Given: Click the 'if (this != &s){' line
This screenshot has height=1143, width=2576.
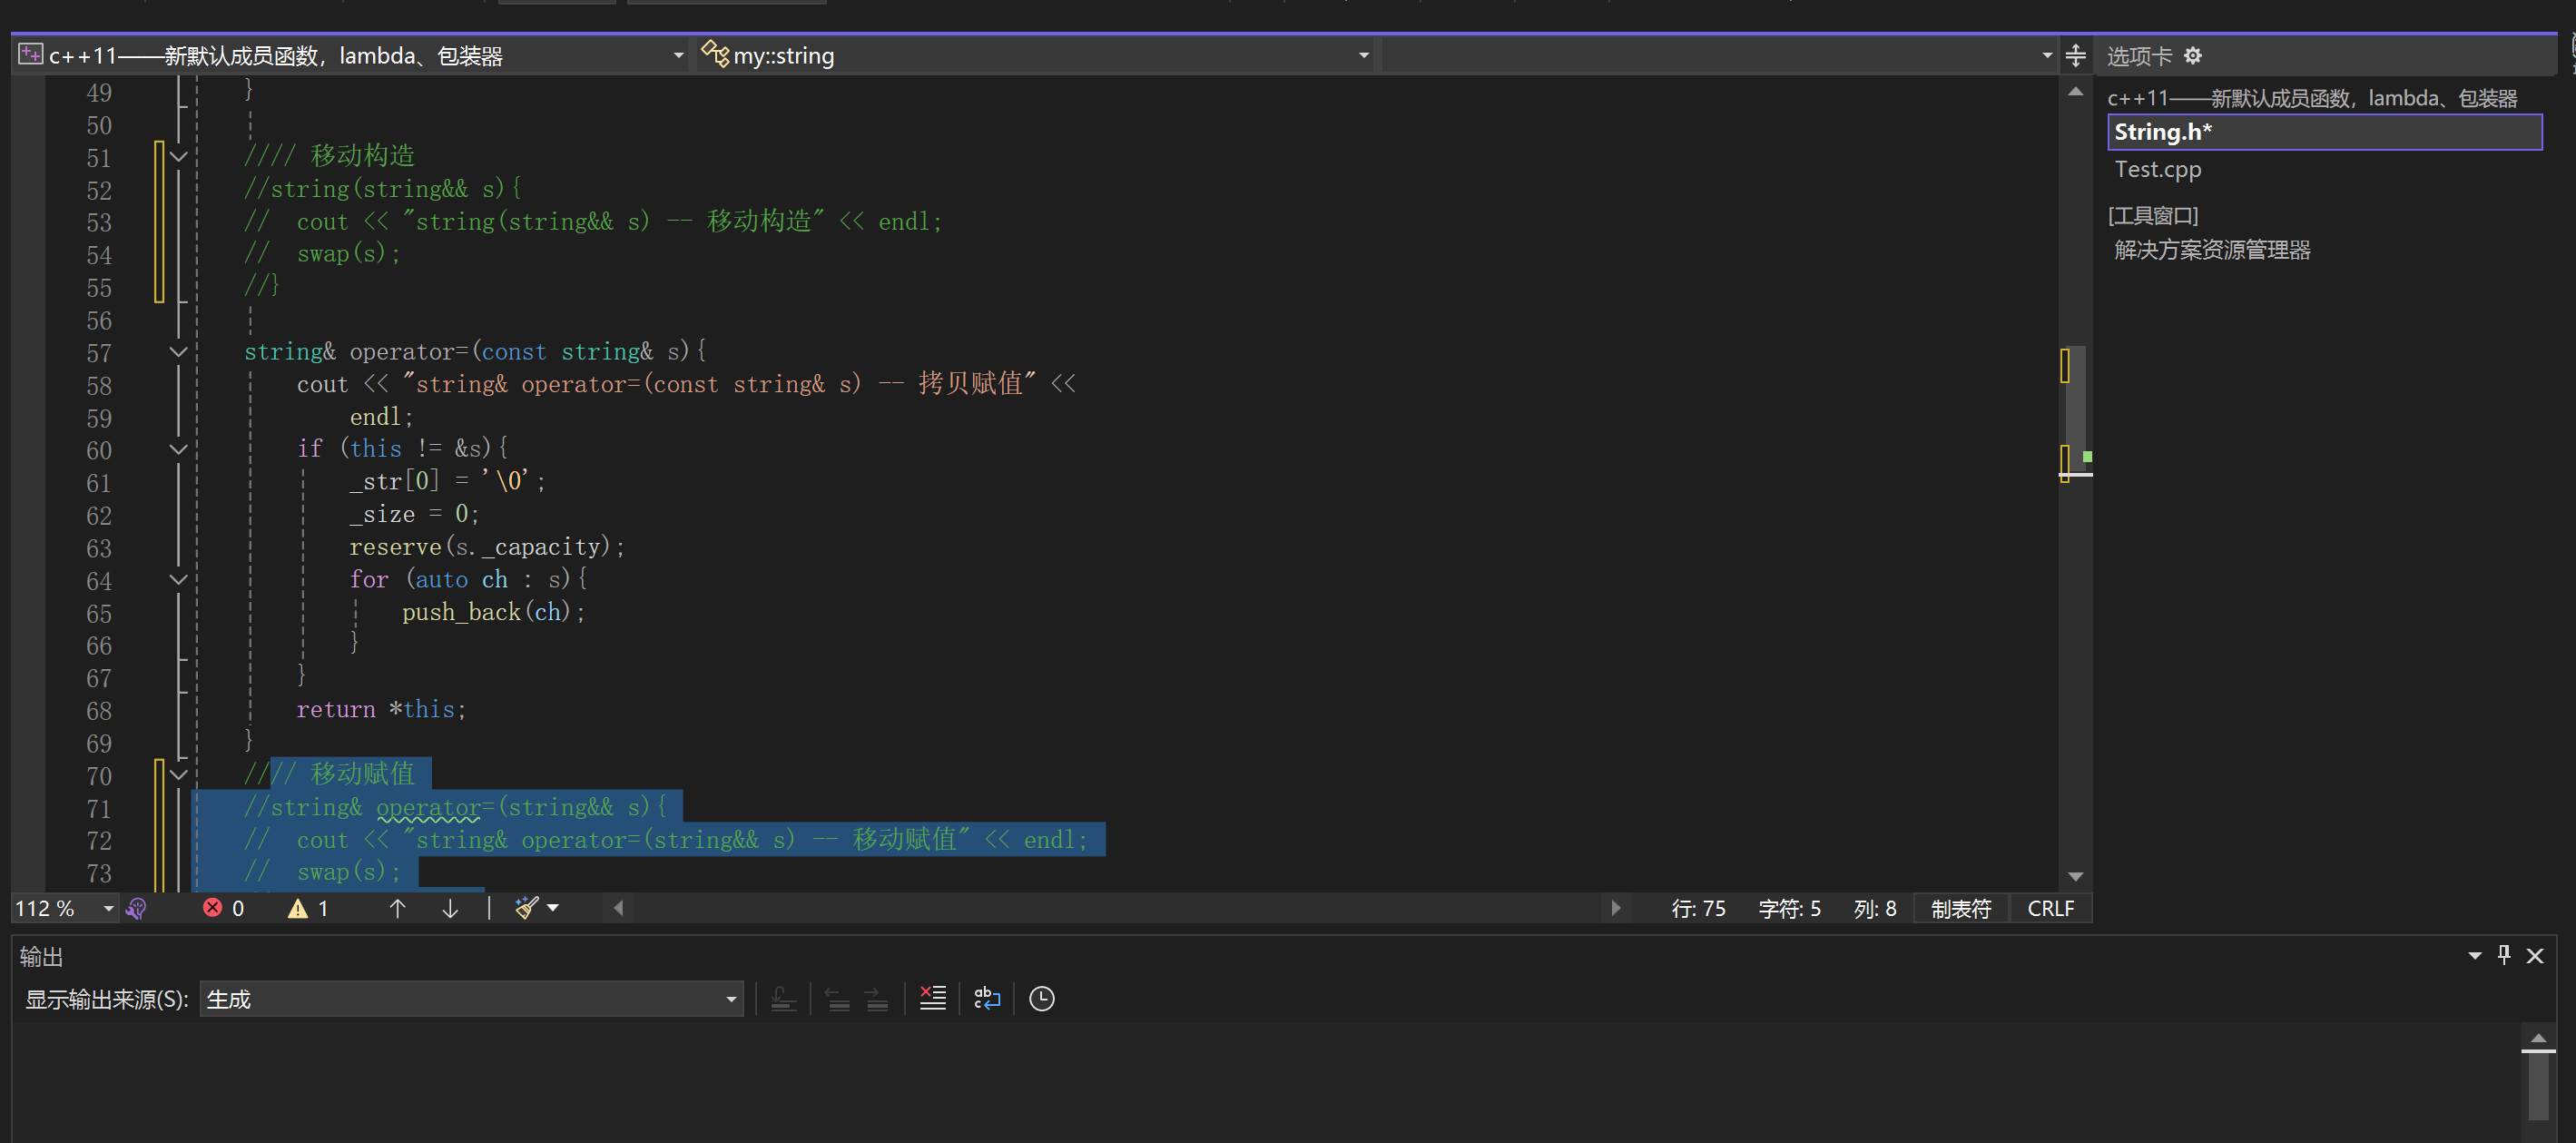Looking at the screenshot, I should point(402,449).
